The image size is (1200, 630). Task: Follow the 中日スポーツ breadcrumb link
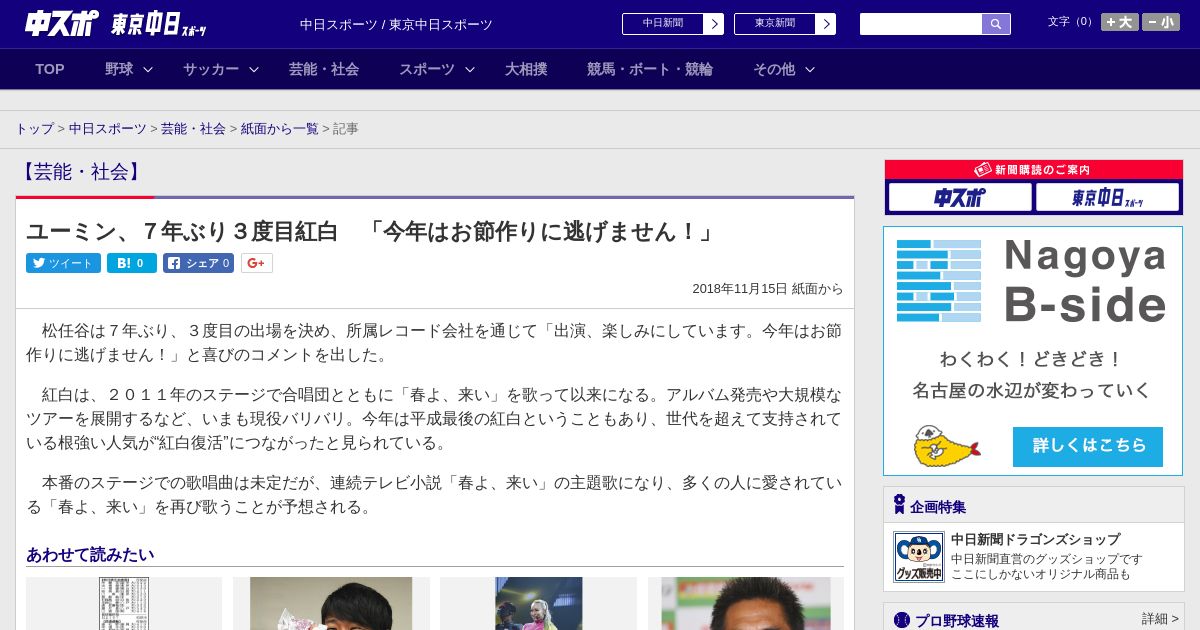tap(108, 129)
